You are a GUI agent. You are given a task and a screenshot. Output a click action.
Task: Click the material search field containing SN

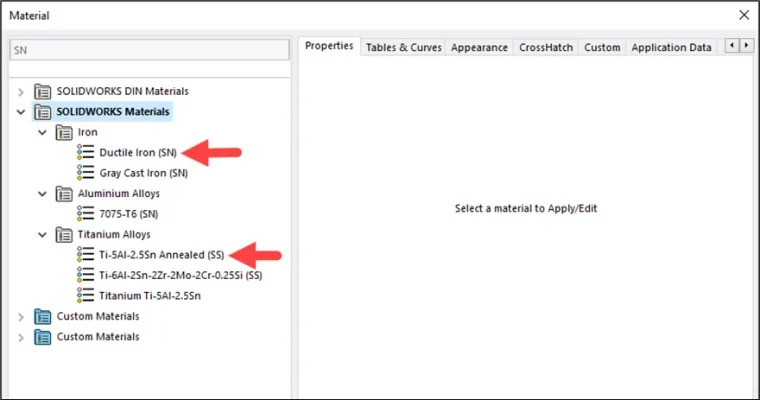[150, 50]
